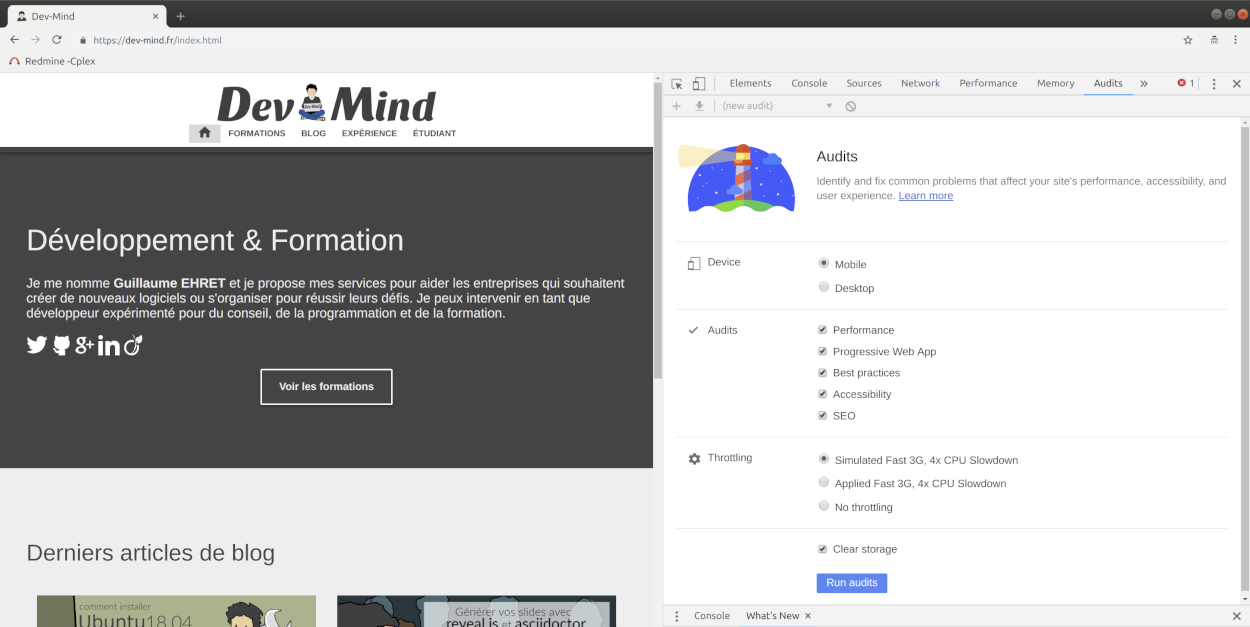Close the DevTools panel

coord(1236,84)
